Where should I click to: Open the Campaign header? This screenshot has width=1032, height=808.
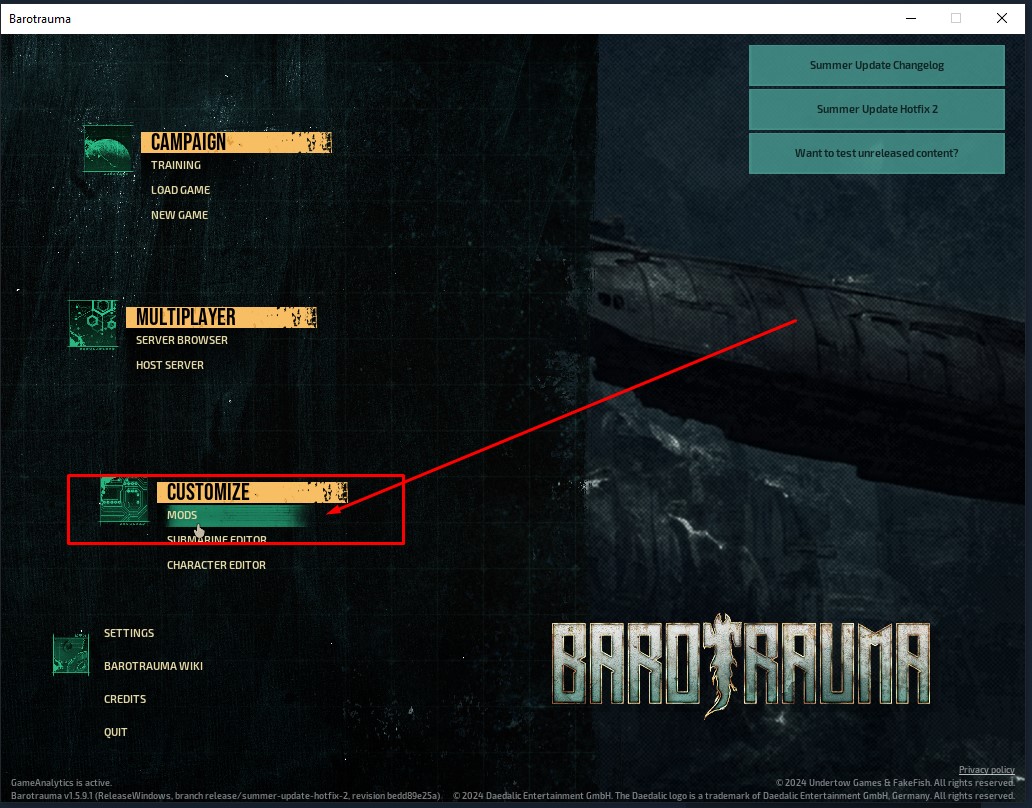click(x=236, y=142)
